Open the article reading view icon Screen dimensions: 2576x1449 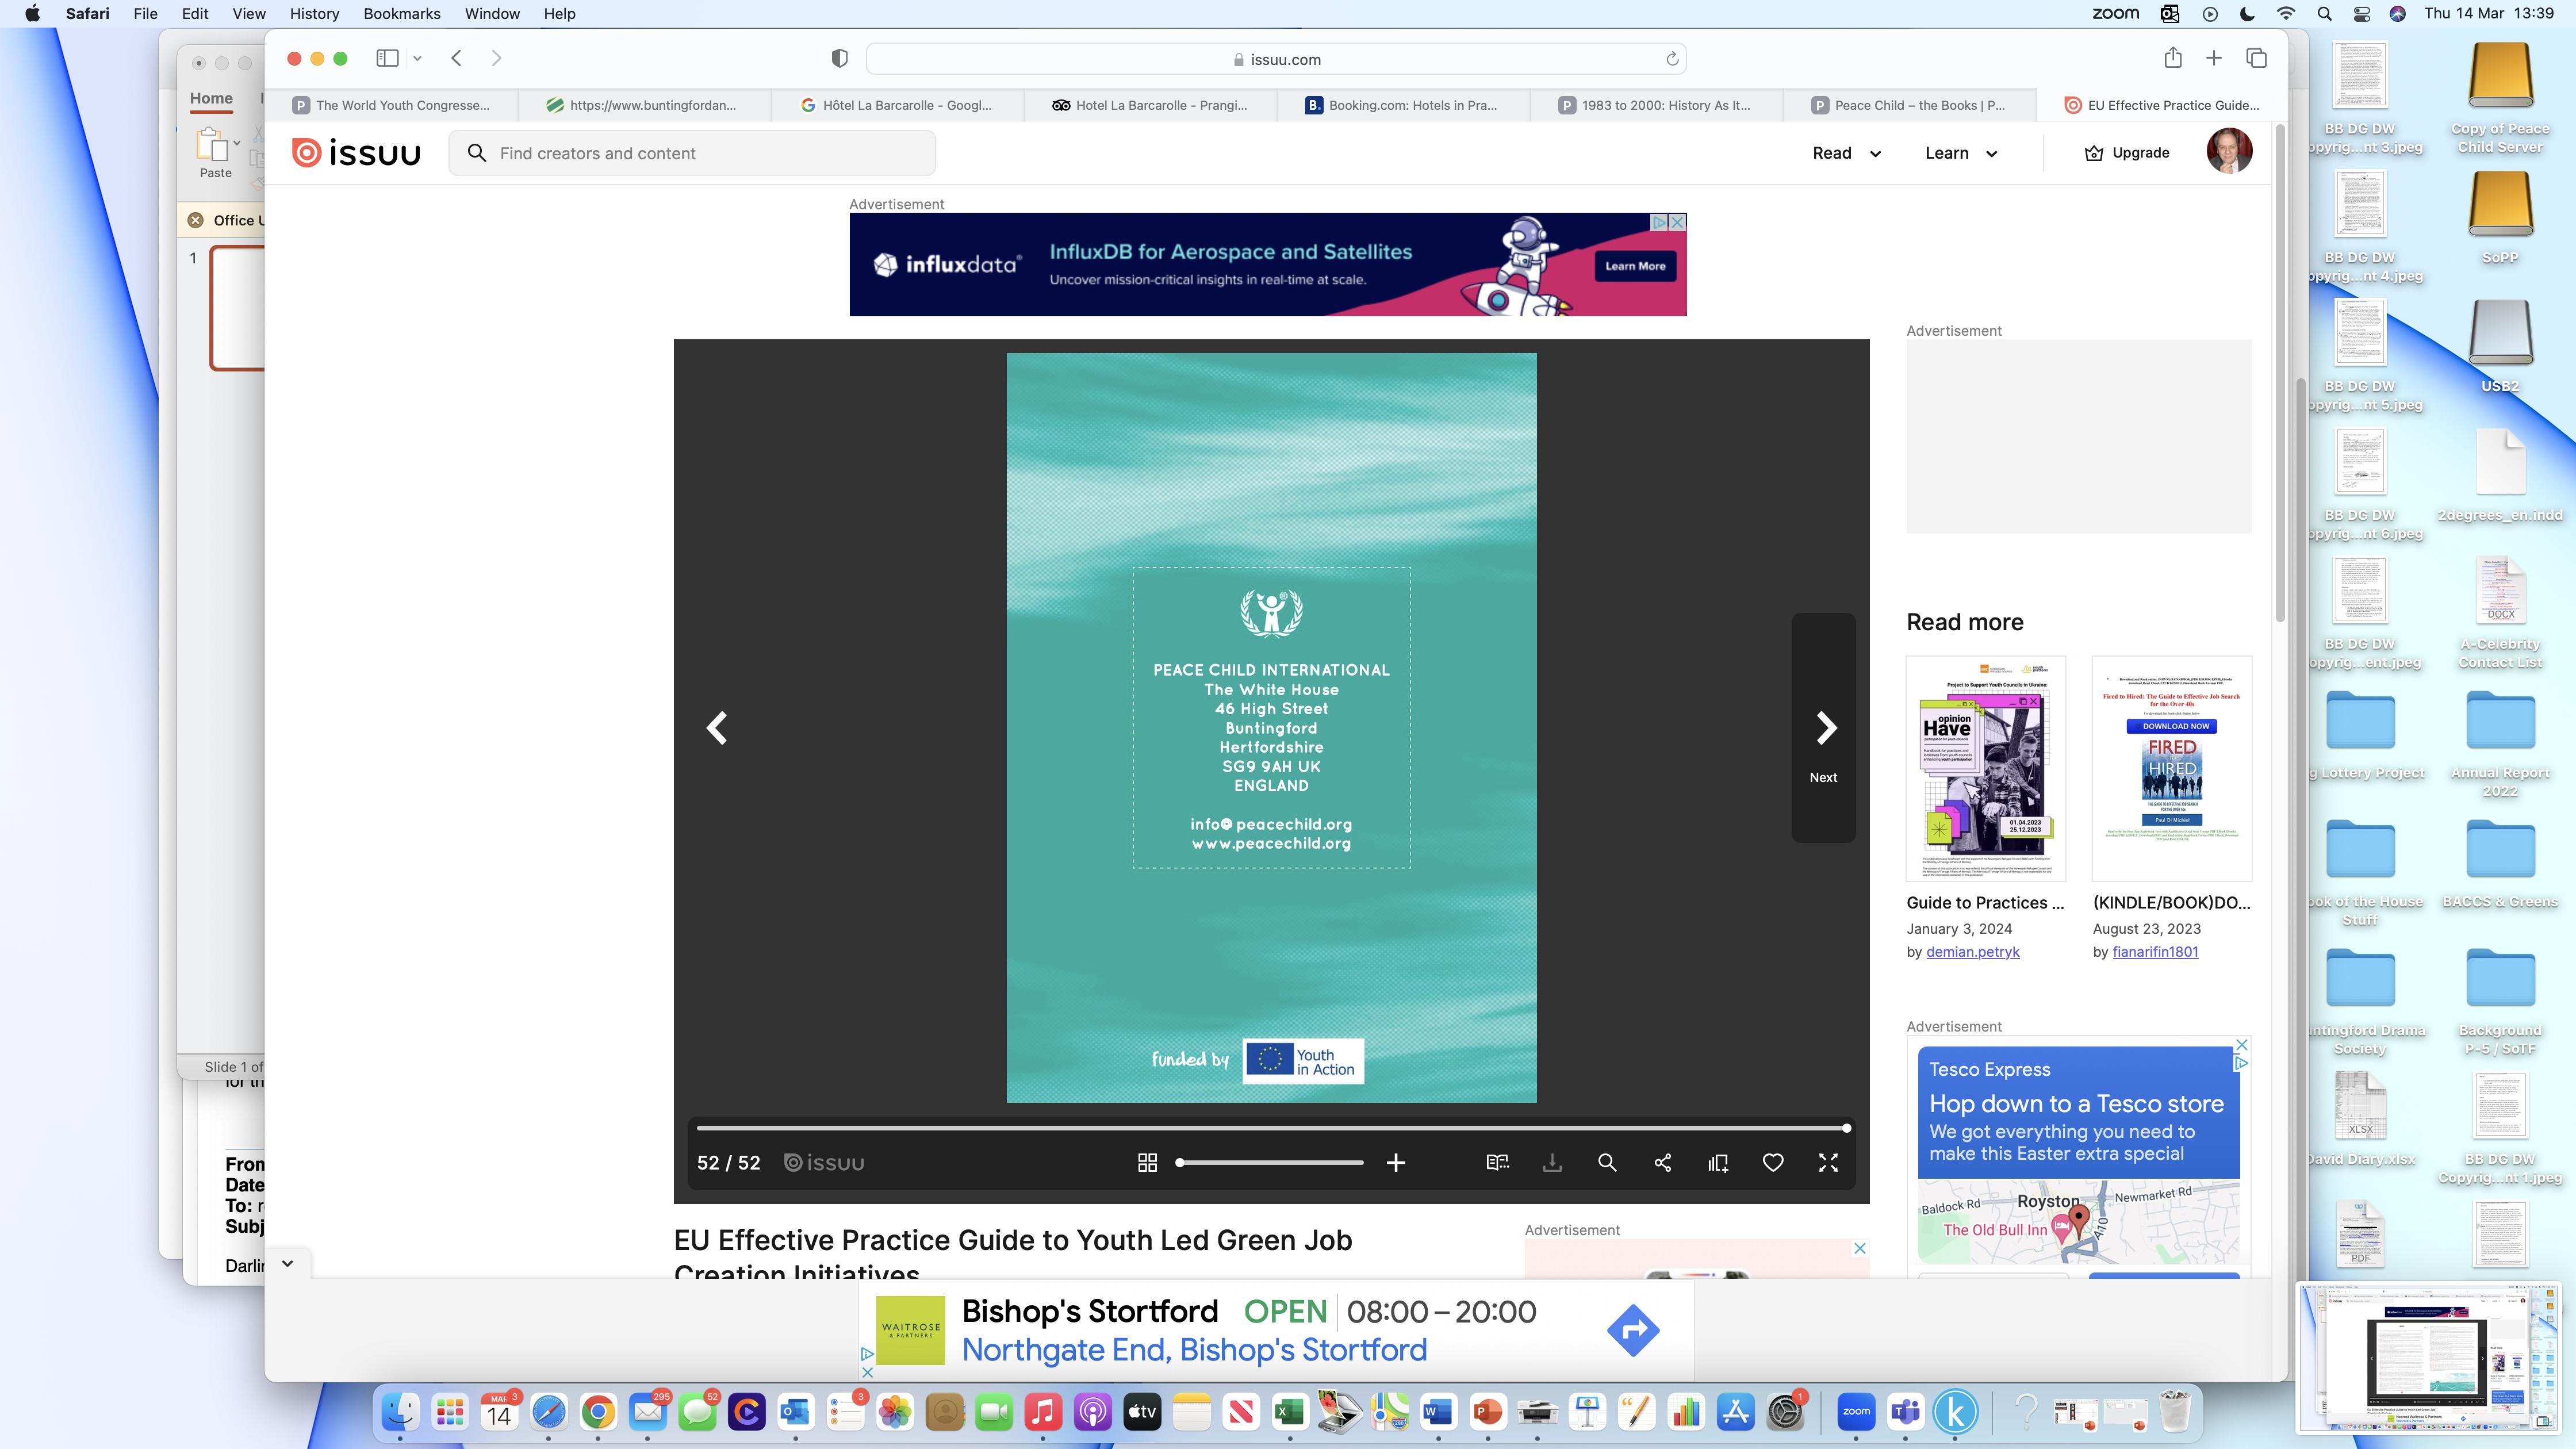tap(1497, 1162)
